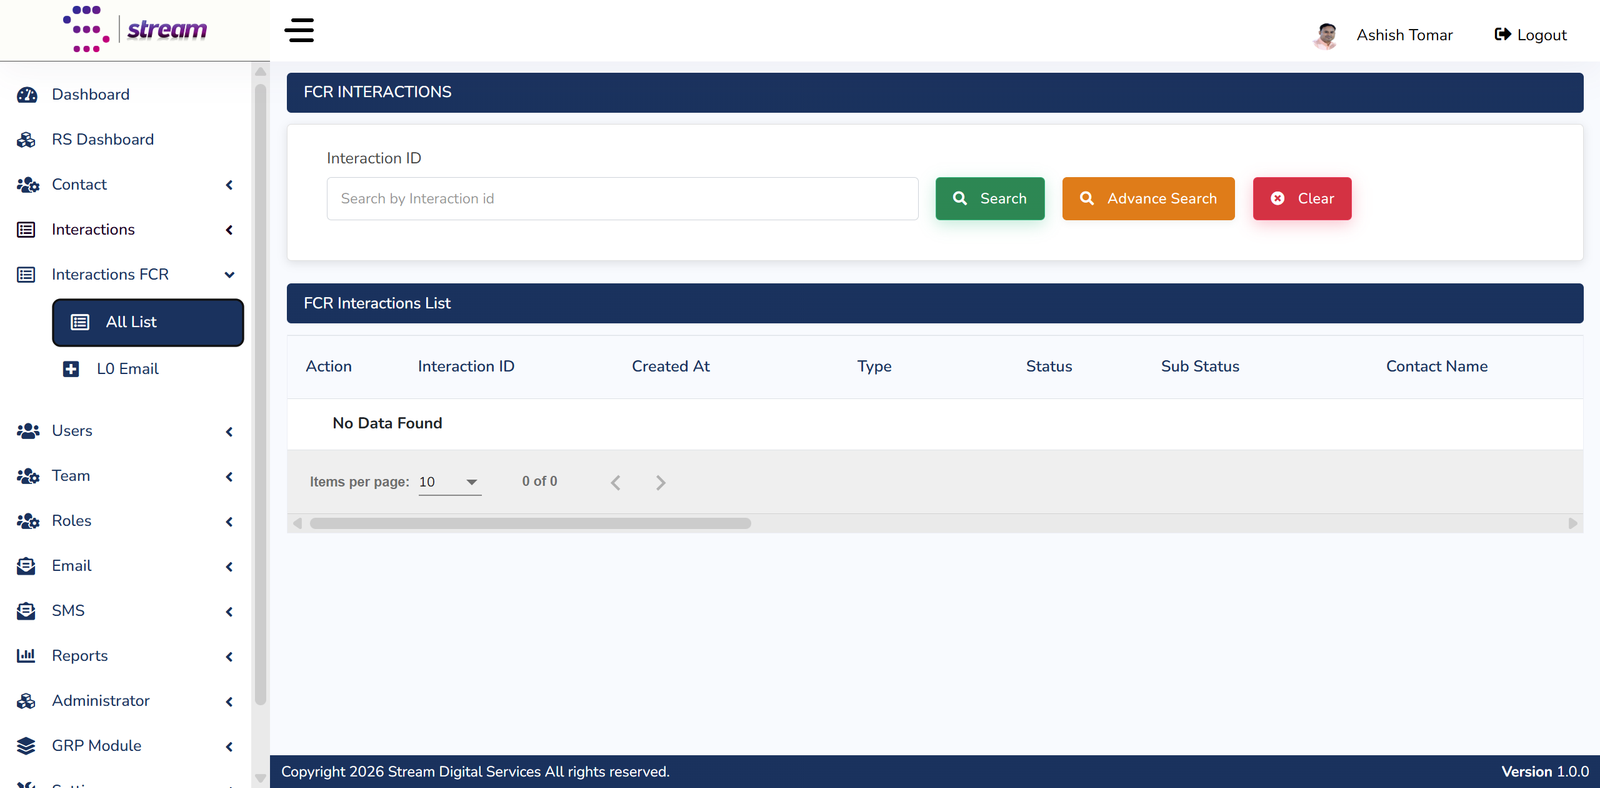Expand the Team submenu chevron
This screenshot has width=1600, height=788.
229,477
